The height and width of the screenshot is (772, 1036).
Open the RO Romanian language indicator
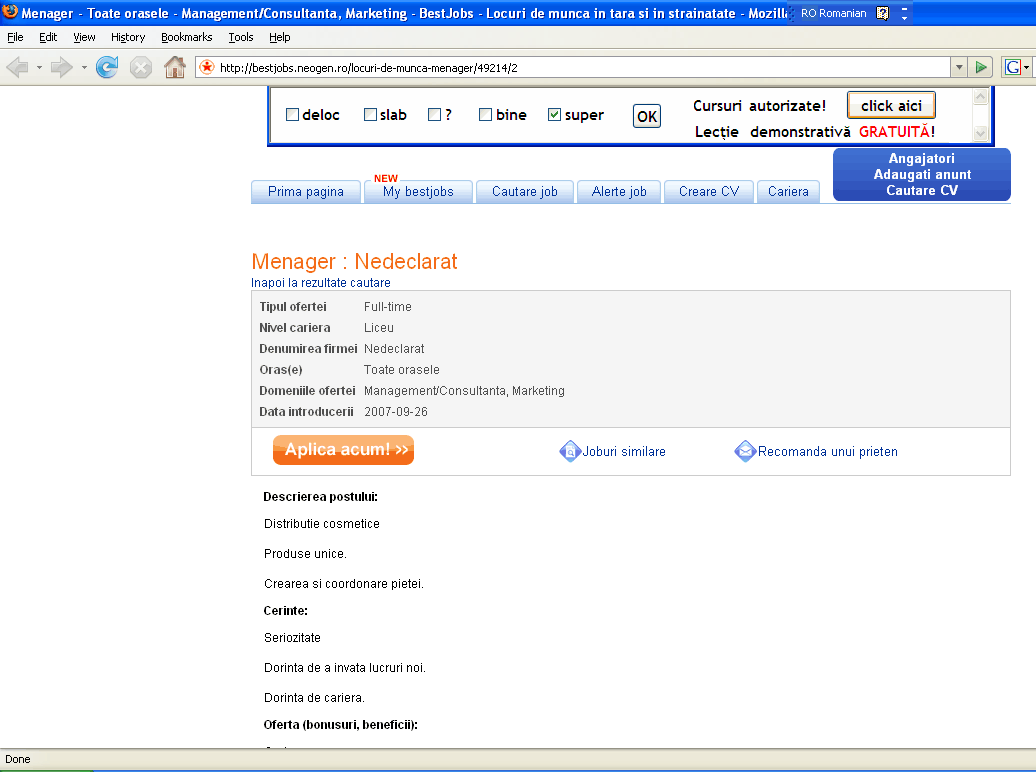[x=833, y=13]
